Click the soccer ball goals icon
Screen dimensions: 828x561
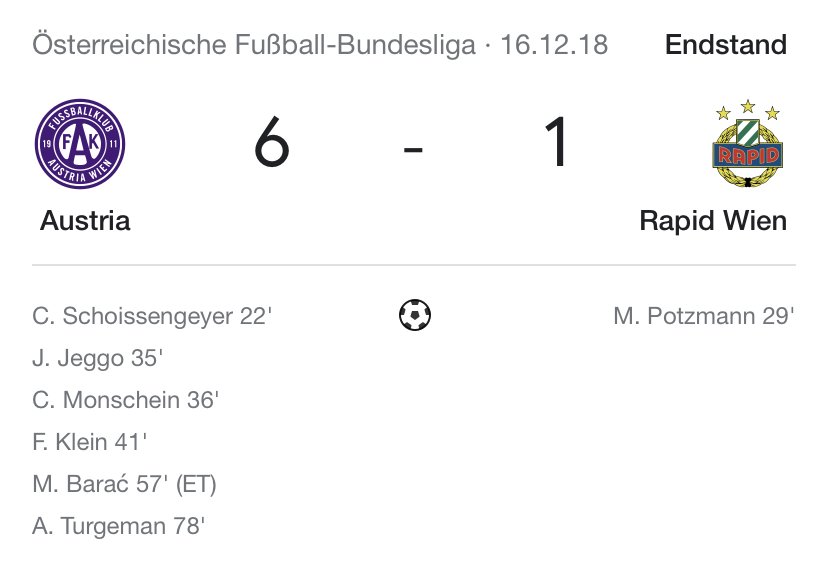tap(414, 317)
